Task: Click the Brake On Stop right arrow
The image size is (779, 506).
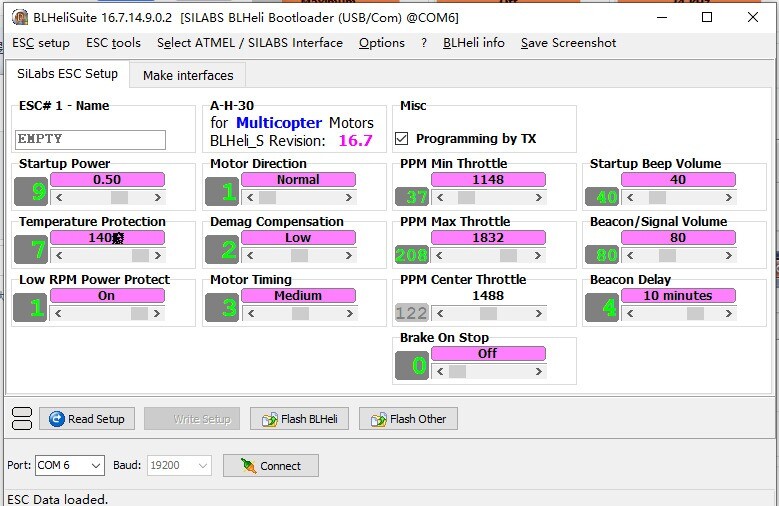Action: [x=539, y=371]
